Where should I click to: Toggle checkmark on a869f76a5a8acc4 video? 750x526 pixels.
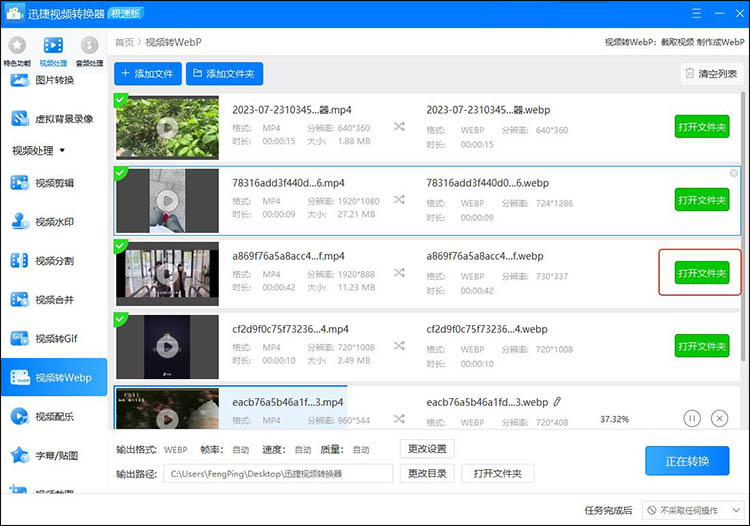tap(120, 245)
